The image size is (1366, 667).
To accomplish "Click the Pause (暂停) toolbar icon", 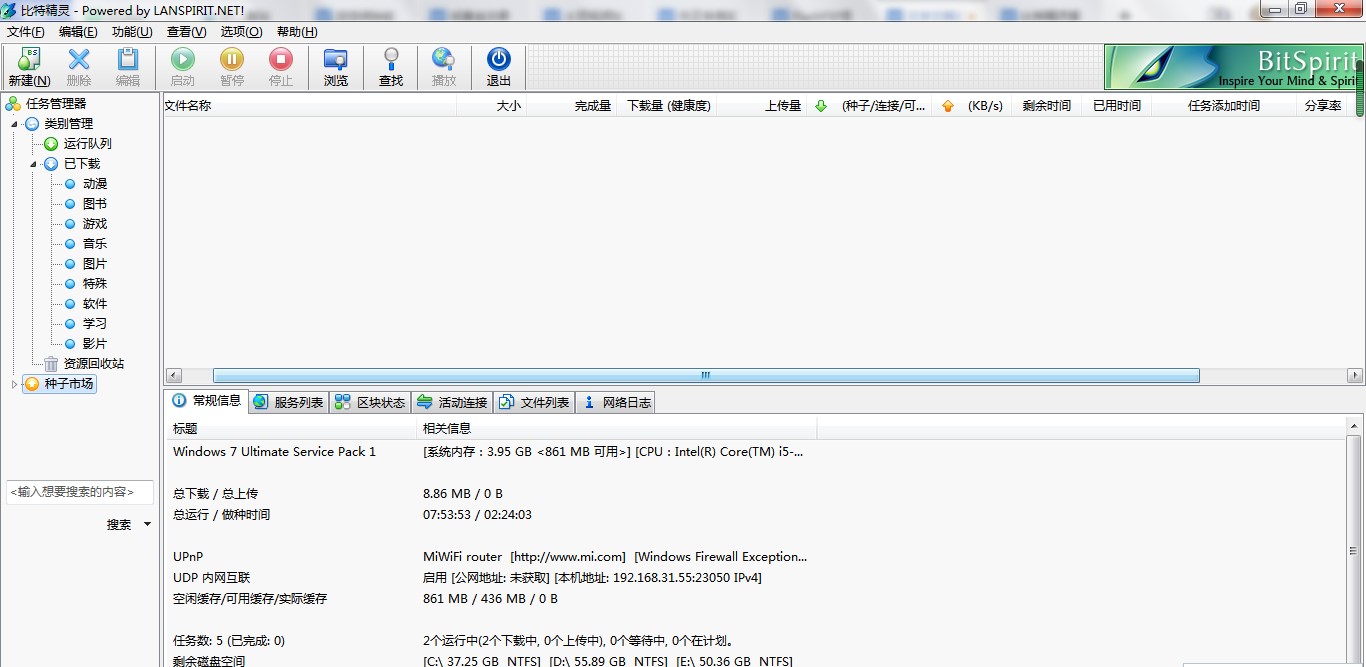I will pyautogui.click(x=232, y=60).
